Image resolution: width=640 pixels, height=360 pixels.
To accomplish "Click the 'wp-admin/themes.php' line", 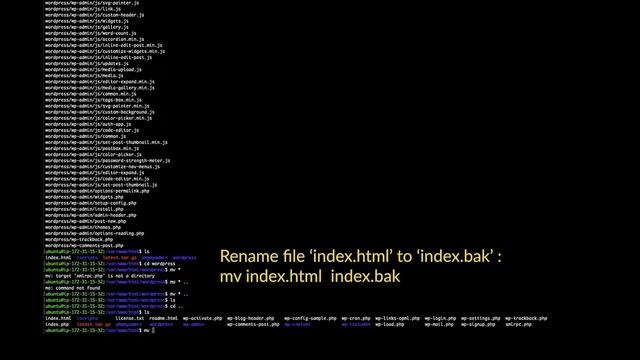I will pos(83,227).
